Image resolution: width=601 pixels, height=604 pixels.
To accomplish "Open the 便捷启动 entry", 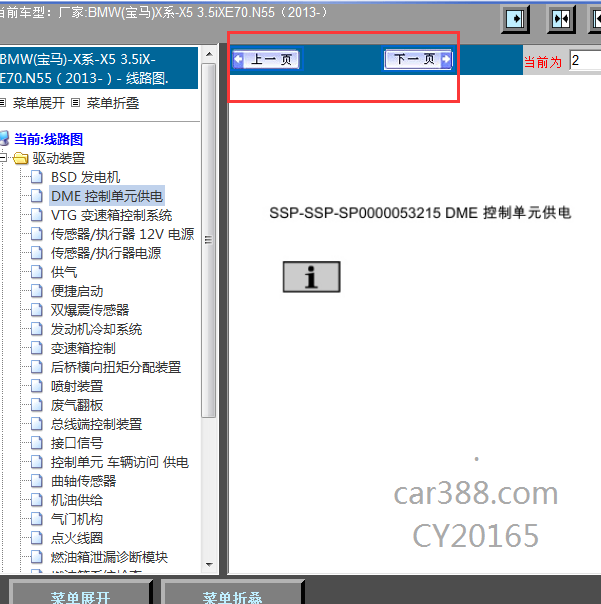I will [77, 291].
